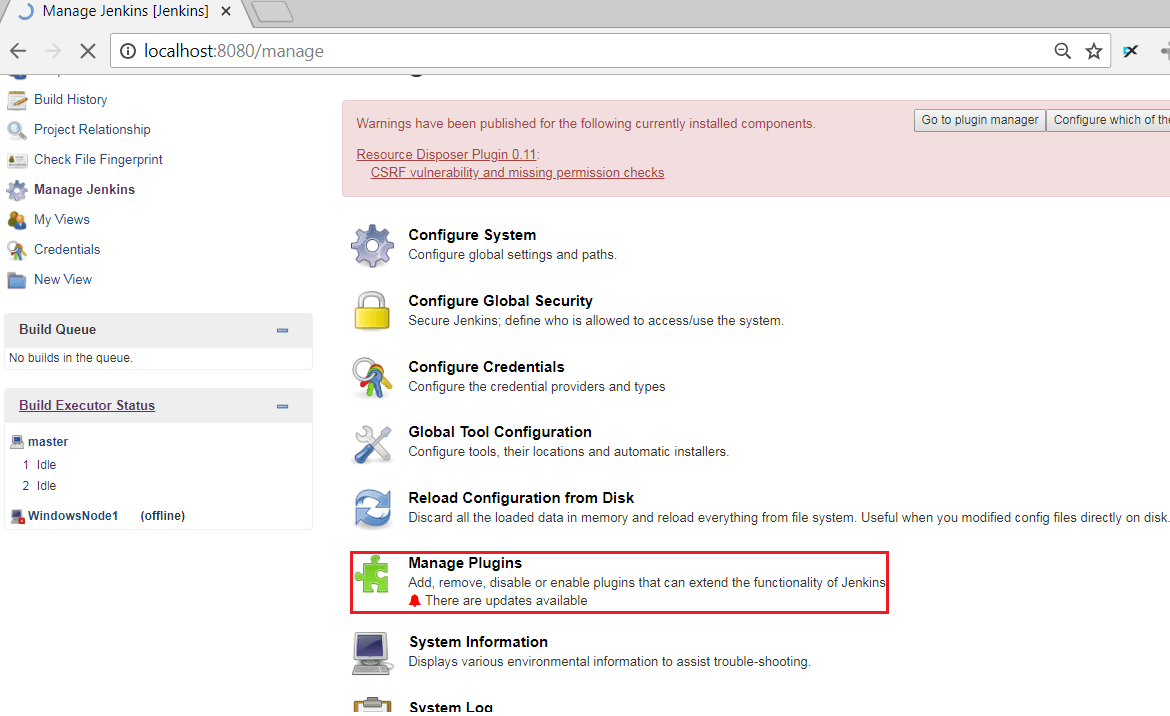Screen dimensions: 1170x716
Task: Click the Manage Jenkins gear in sidebar
Action: (x=17, y=189)
